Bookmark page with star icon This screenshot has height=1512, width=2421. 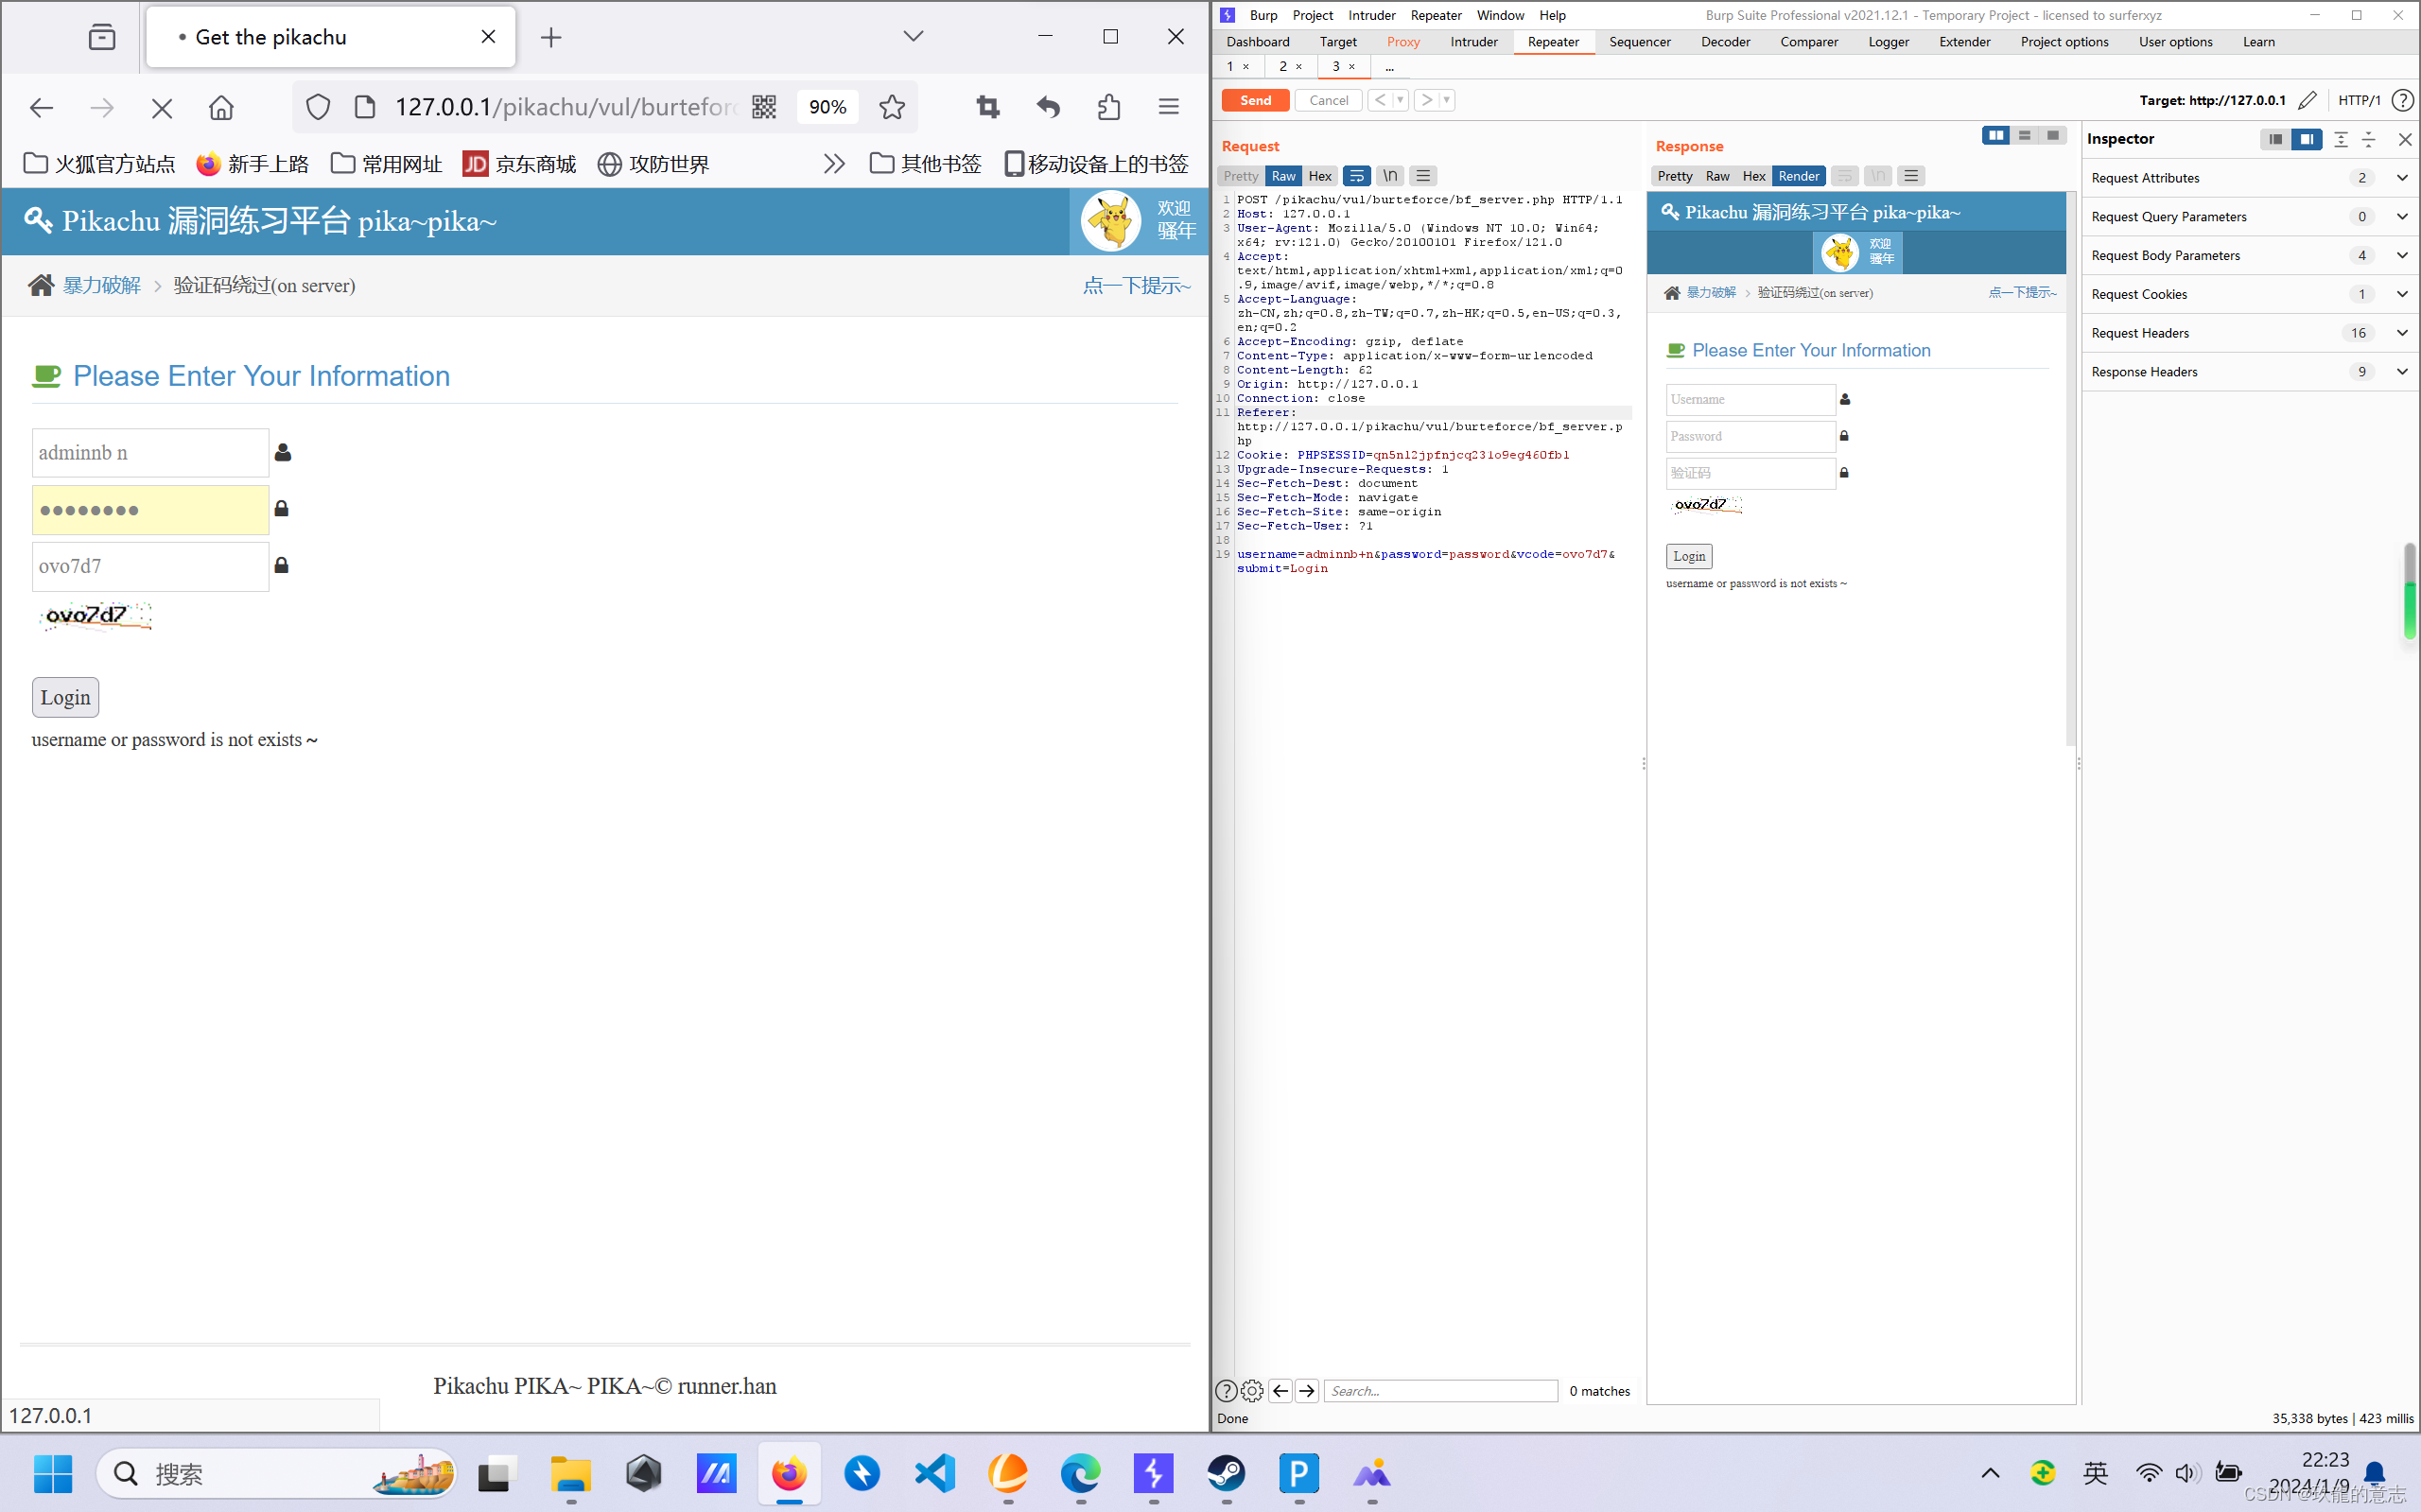892,107
